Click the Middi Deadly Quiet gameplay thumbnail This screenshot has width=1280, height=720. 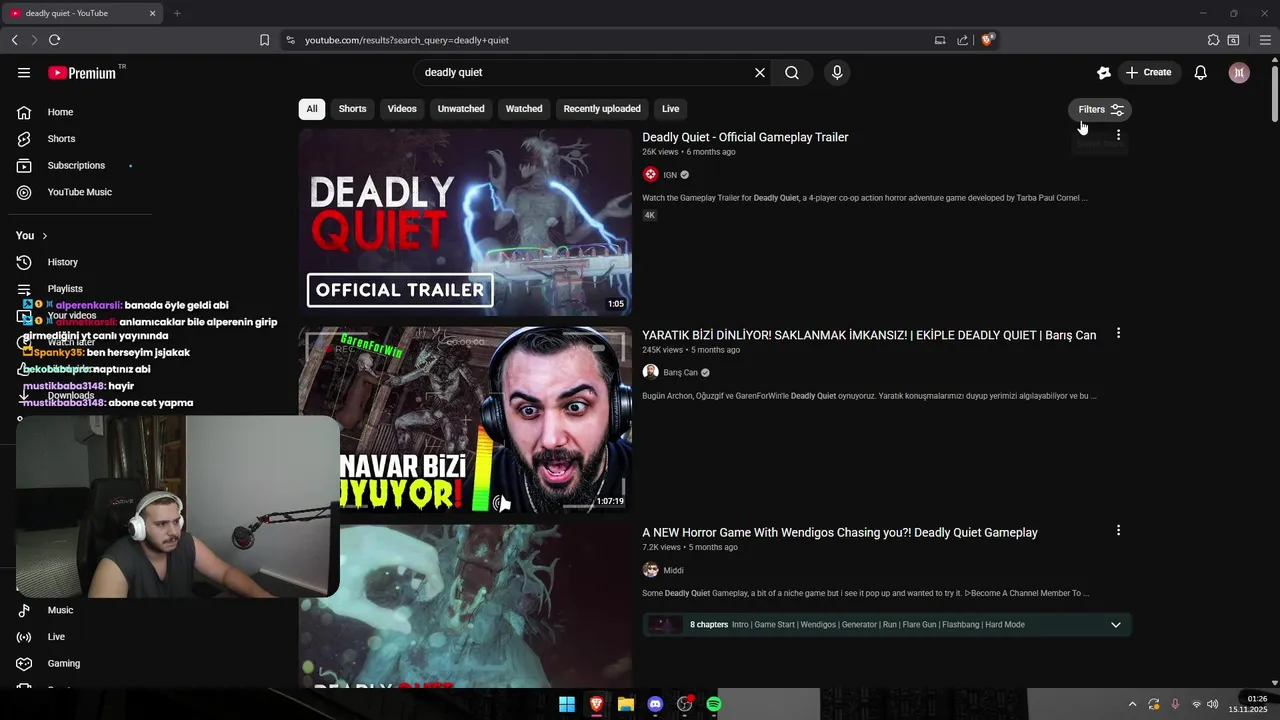click(x=465, y=606)
